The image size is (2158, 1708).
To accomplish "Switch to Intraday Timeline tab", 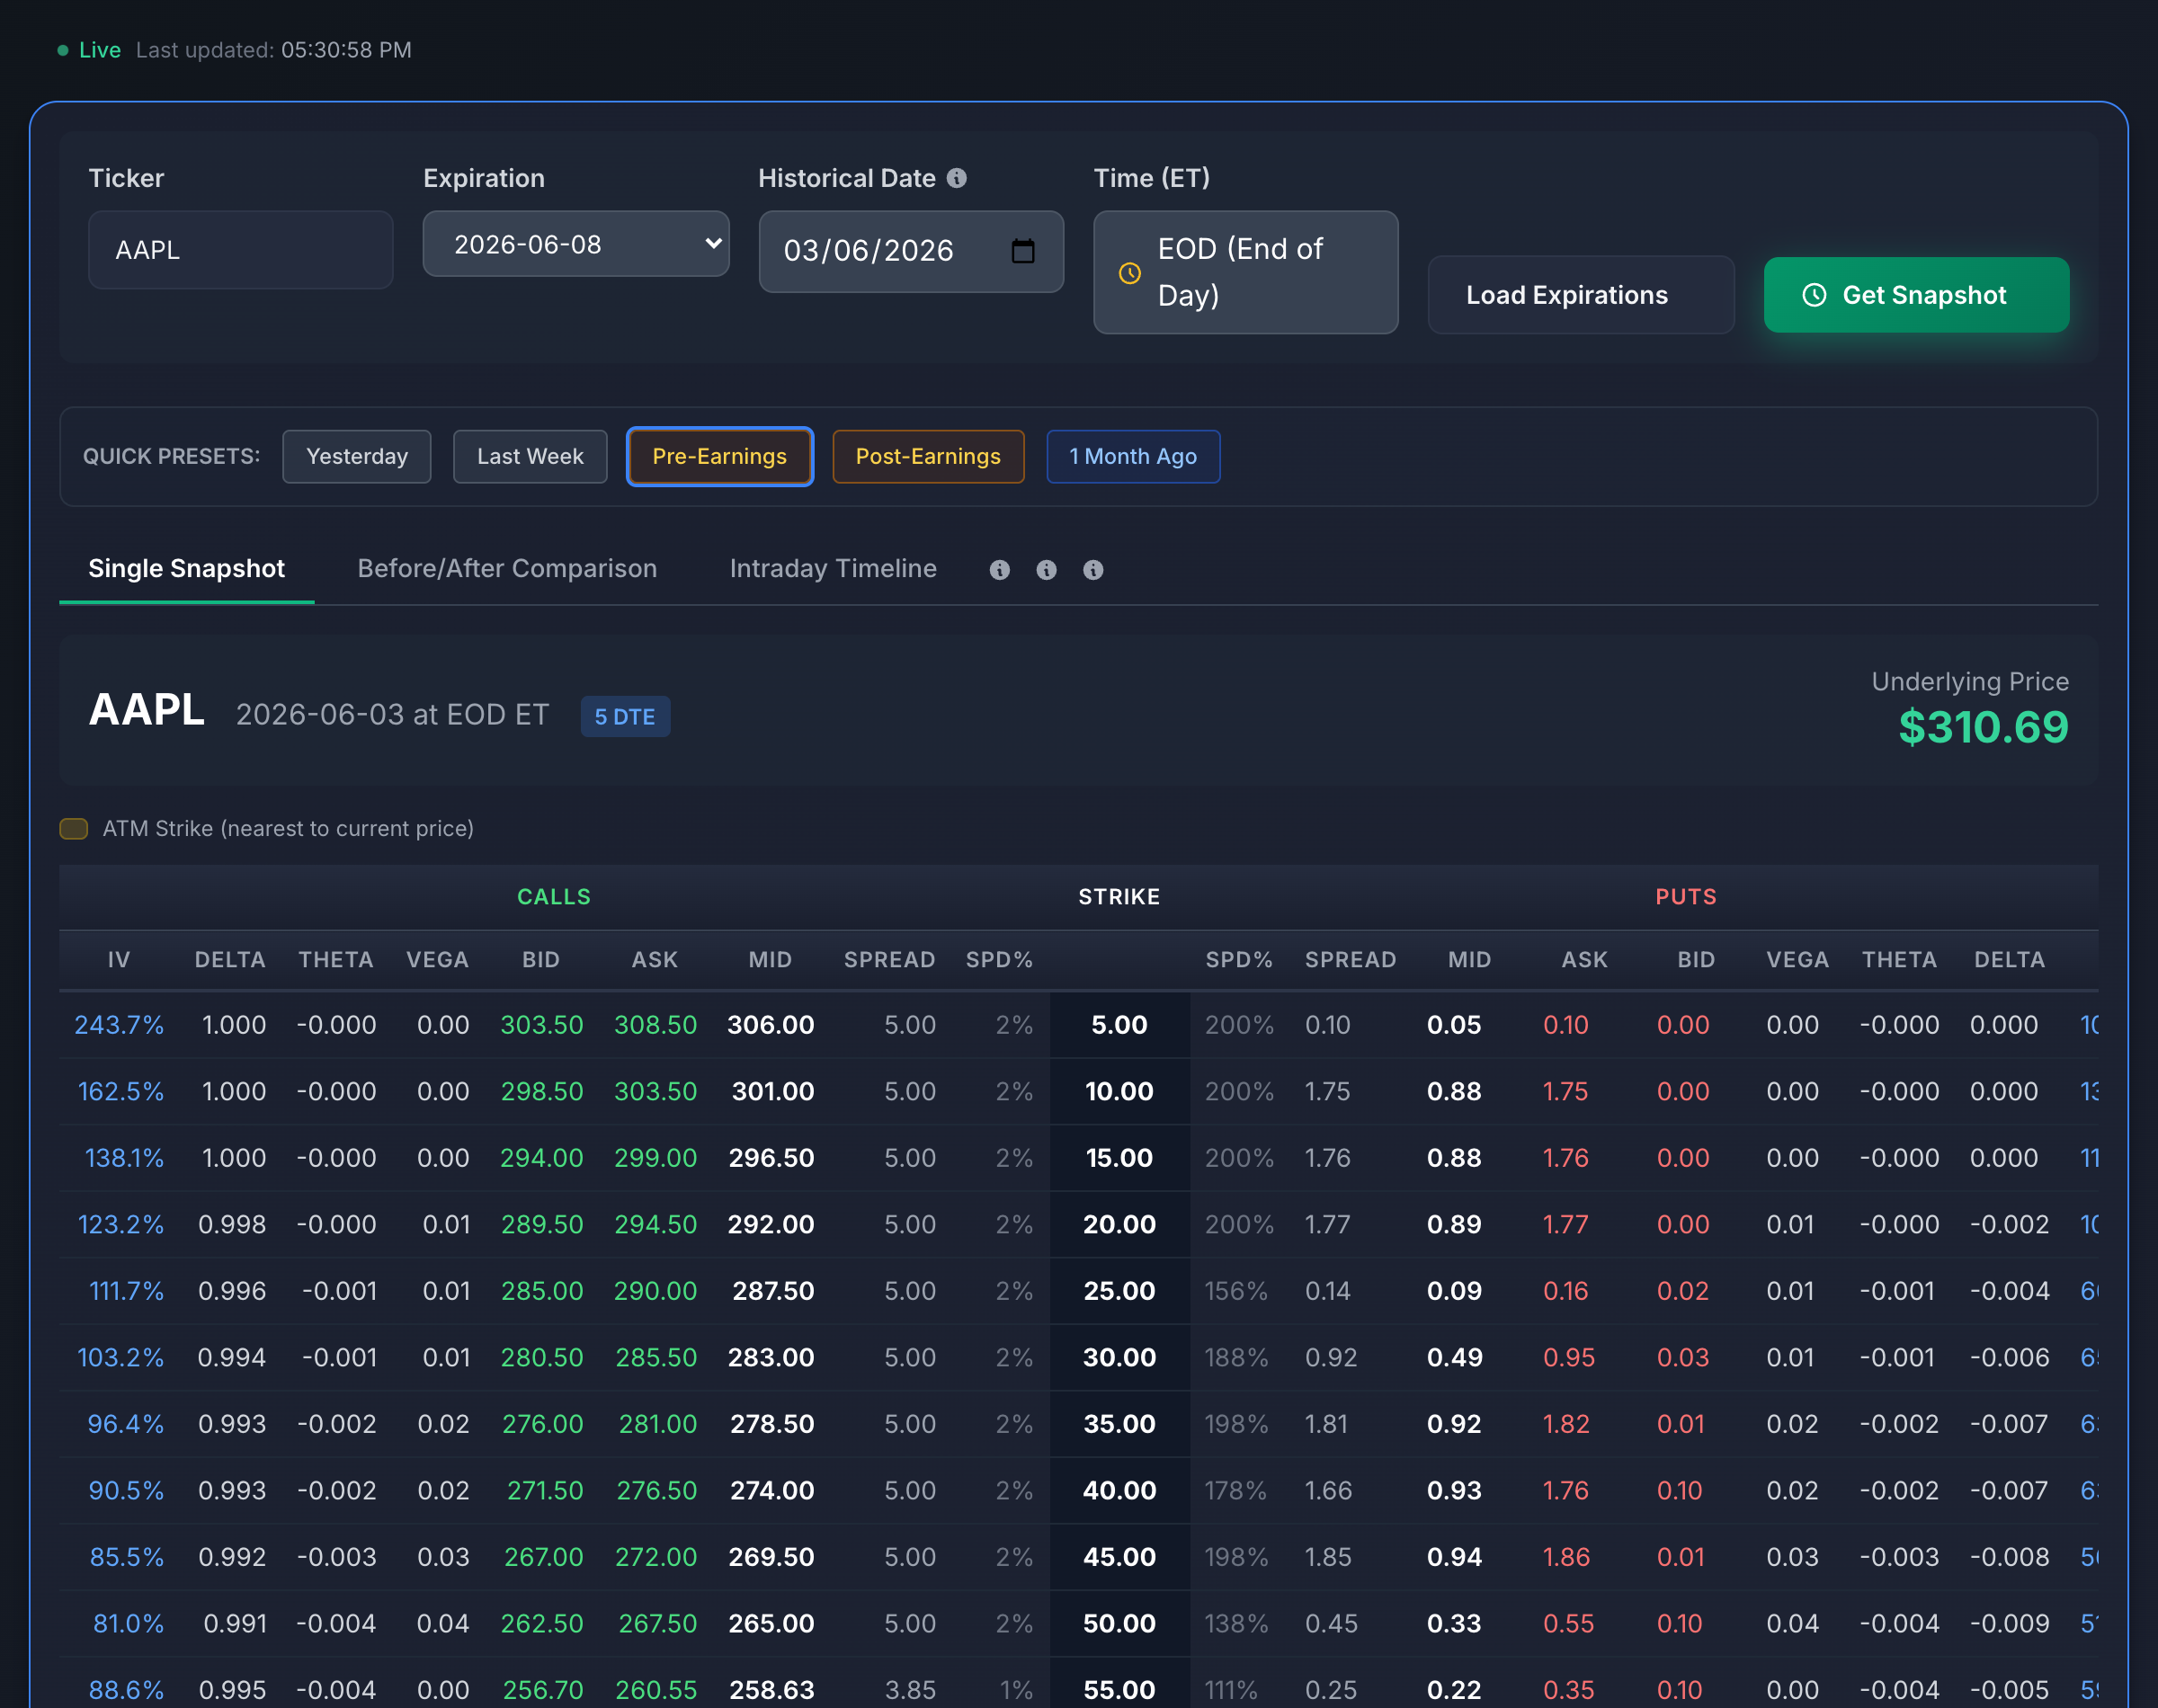I will (833, 569).
